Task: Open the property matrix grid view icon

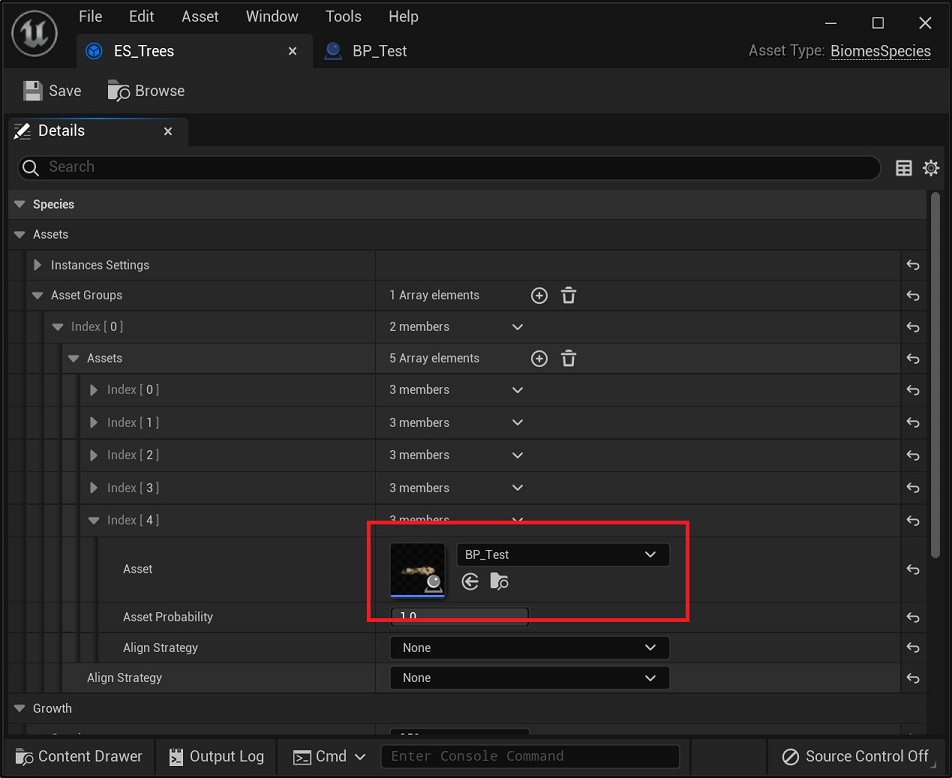Action: pos(904,168)
